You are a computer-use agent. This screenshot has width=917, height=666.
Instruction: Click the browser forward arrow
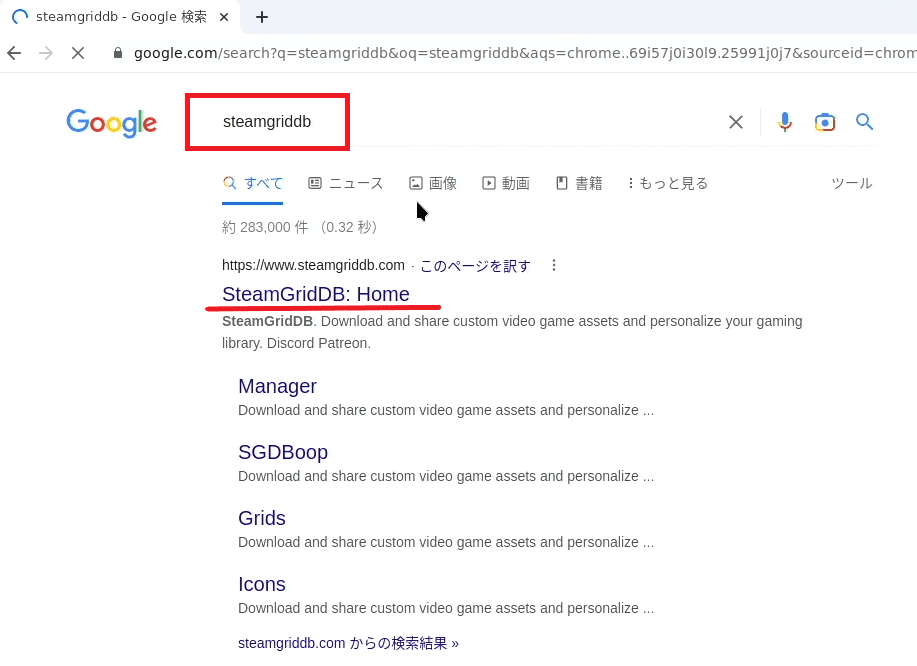(x=46, y=53)
